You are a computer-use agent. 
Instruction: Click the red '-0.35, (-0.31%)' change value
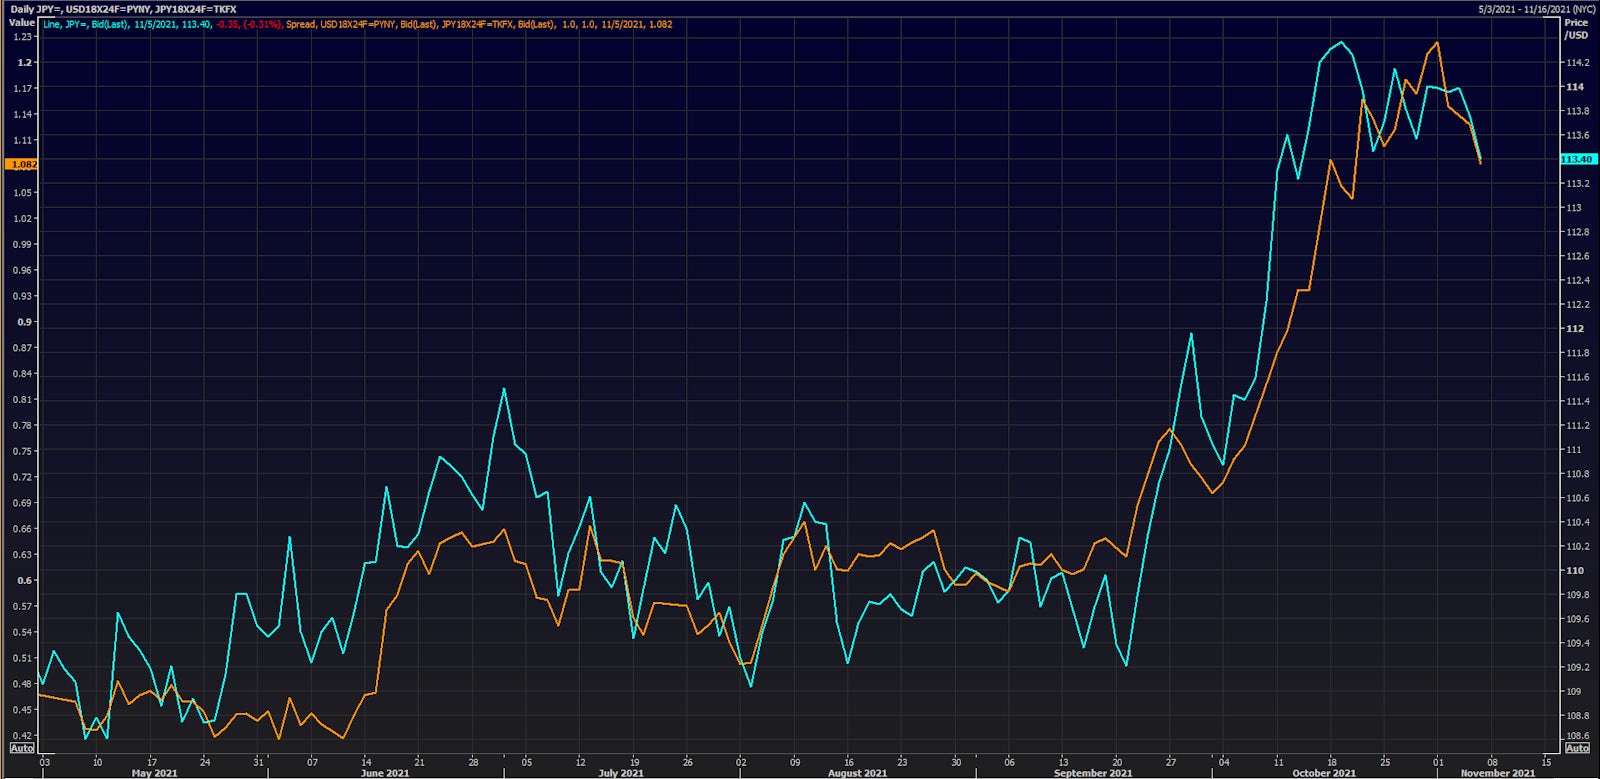pyautogui.click(x=249, y=24)
